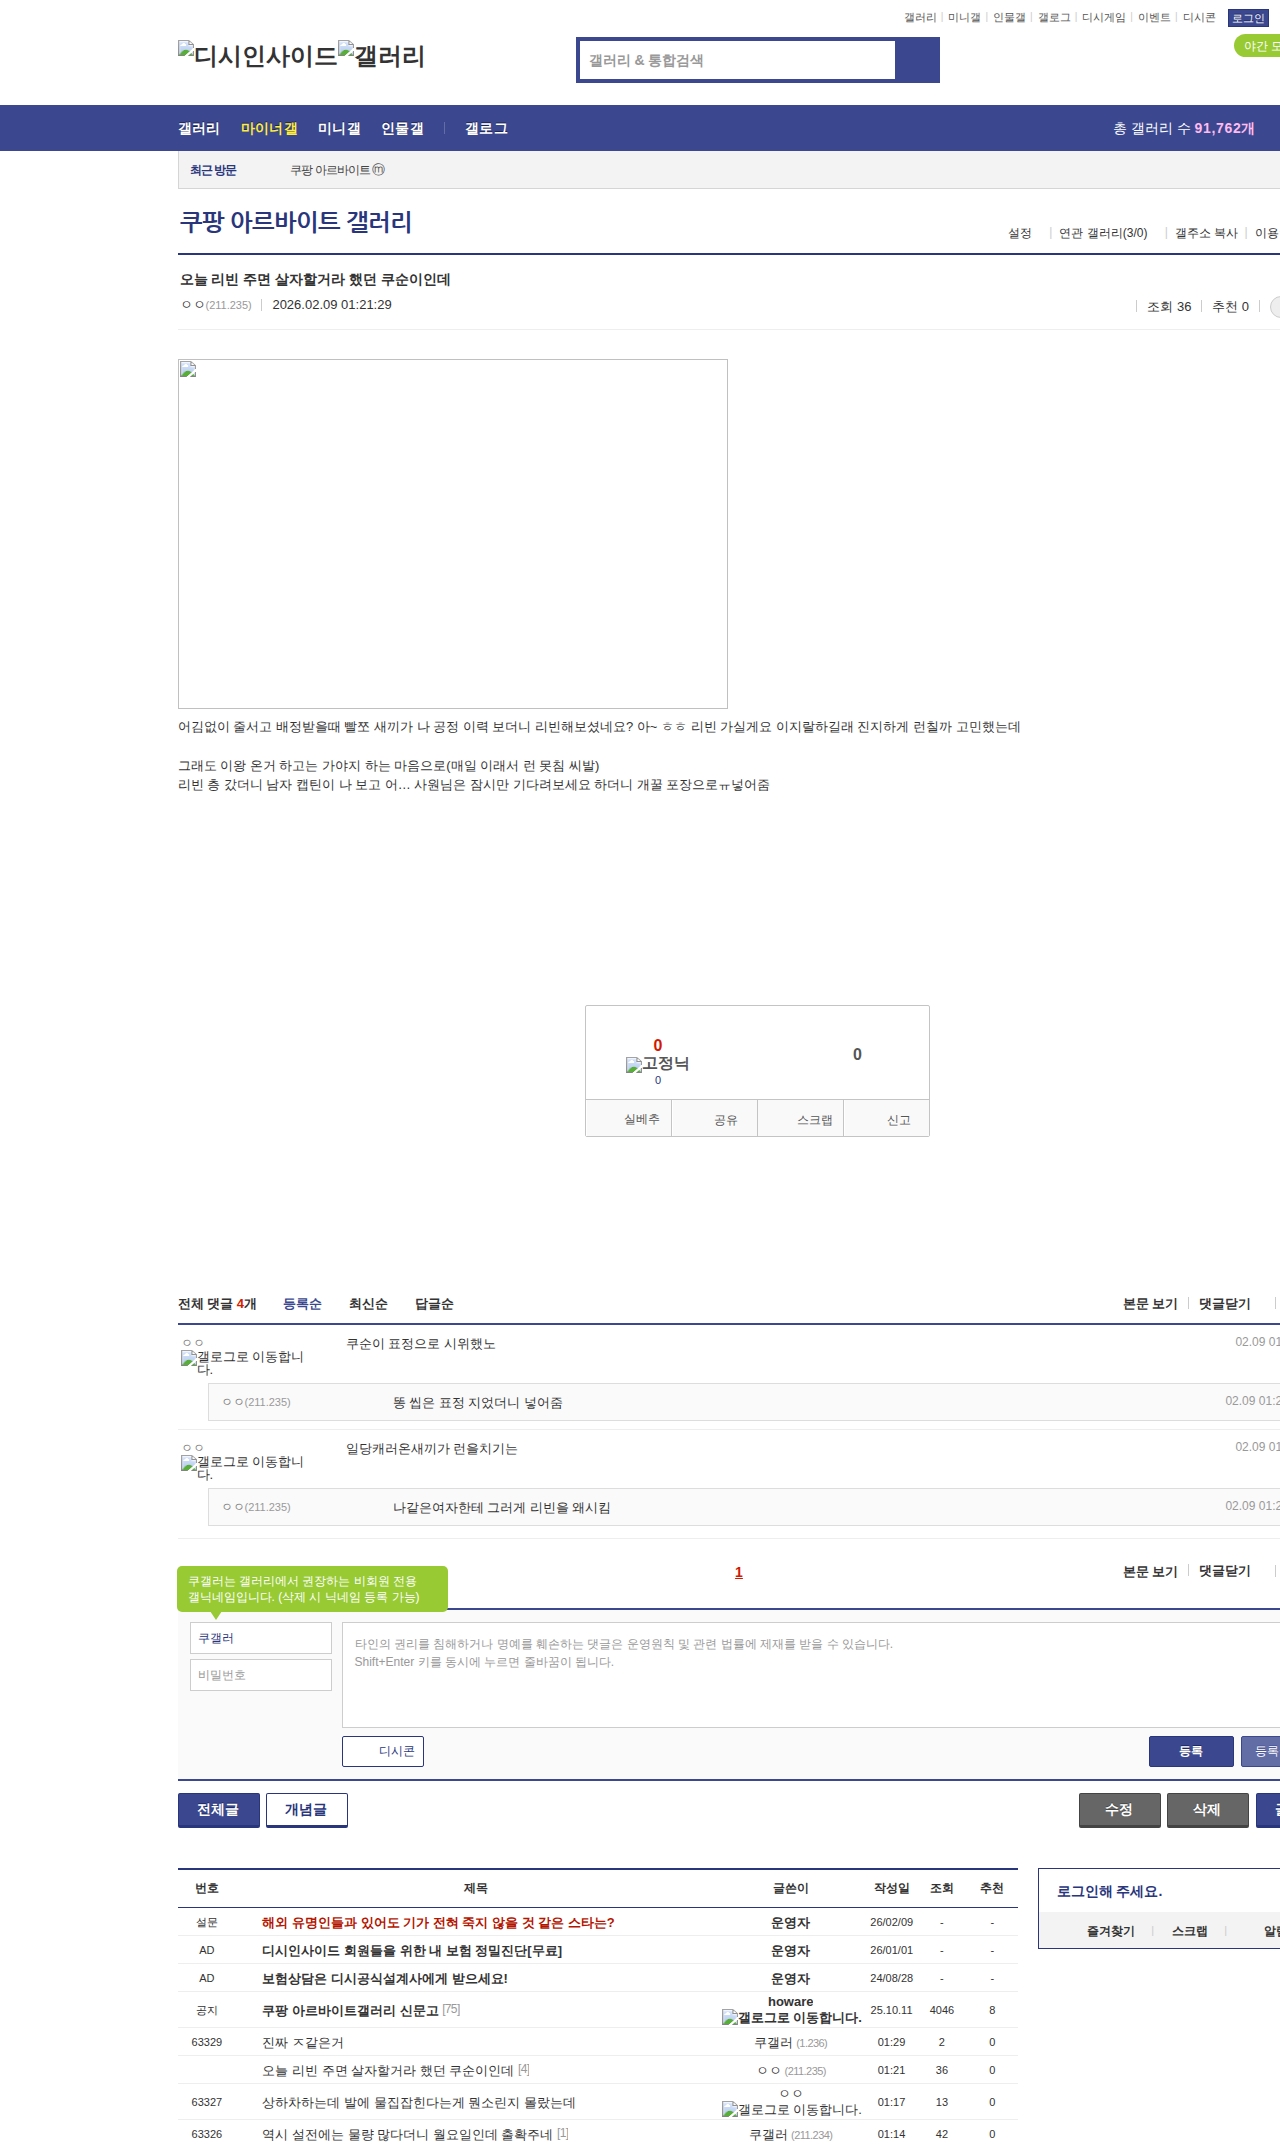Sort comments by 답글순
Image resolution: width=1280 pixels, height=2145 pixels.
coord(434,1304)
